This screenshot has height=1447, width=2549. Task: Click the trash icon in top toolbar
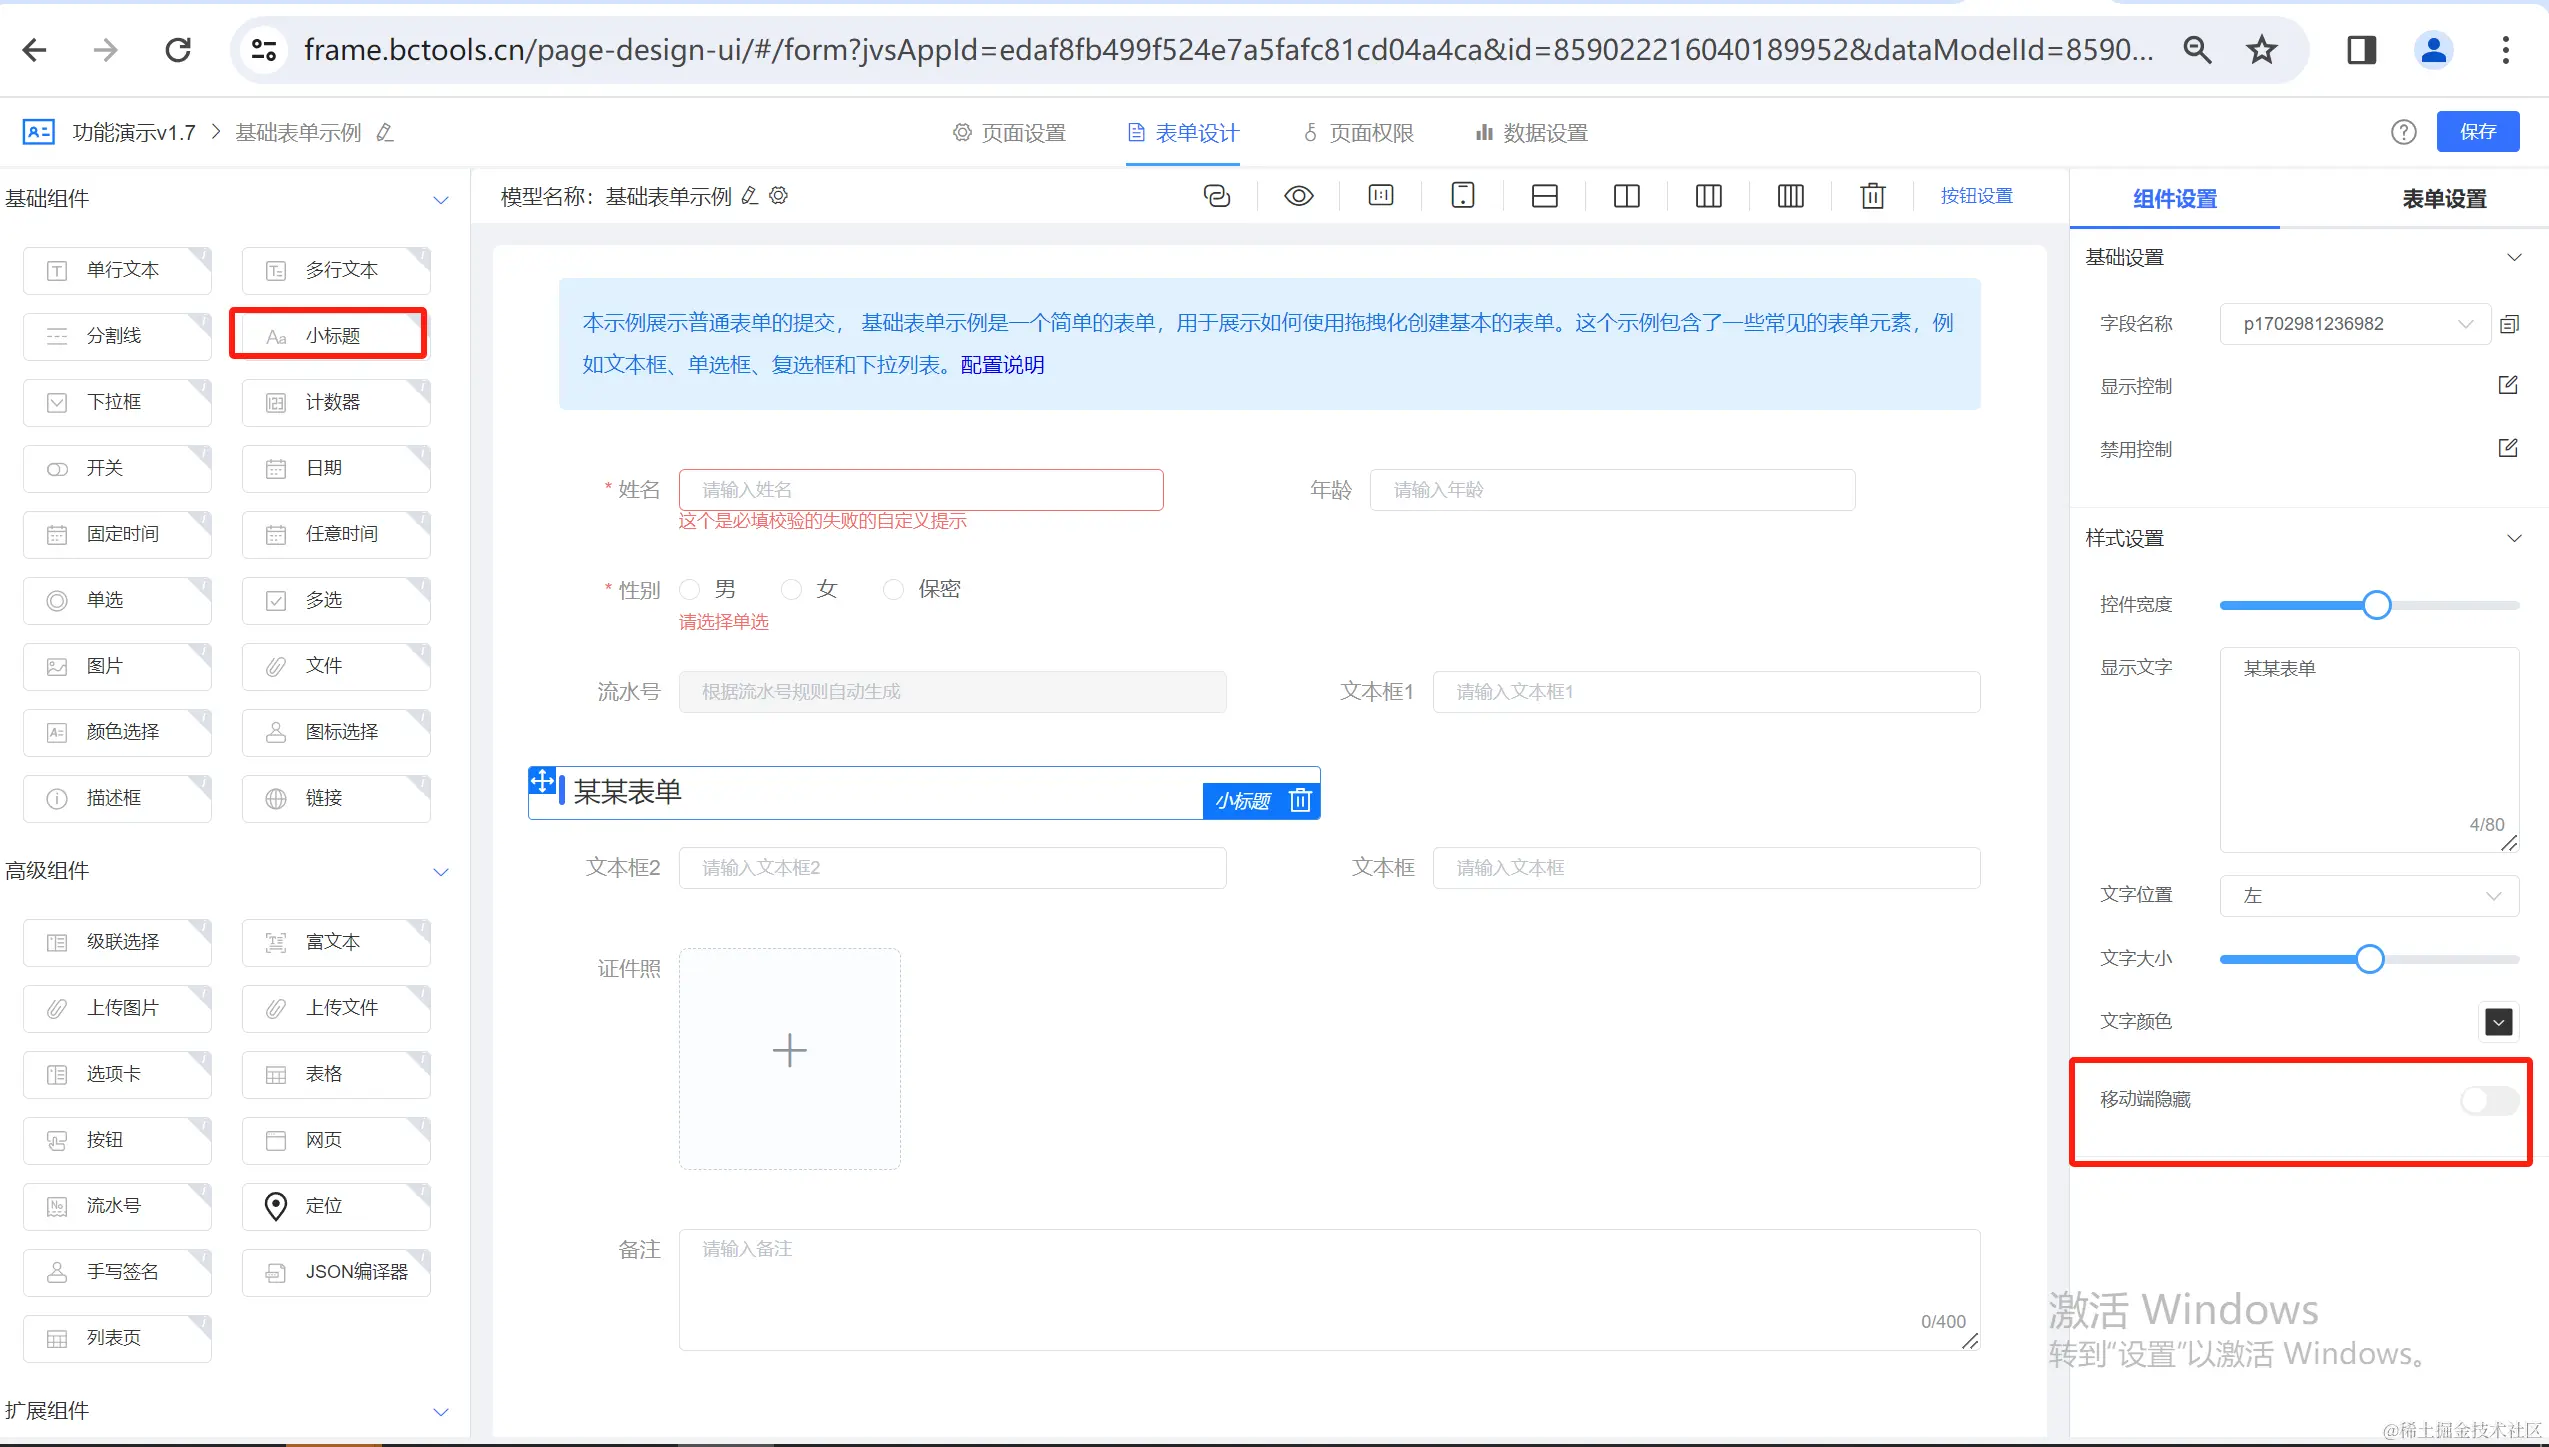pyautogui.click(x=1872, y=196)
